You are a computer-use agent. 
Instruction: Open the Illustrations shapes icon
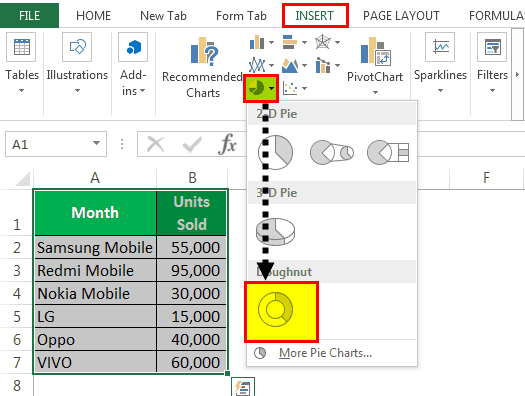click(77, 47)
